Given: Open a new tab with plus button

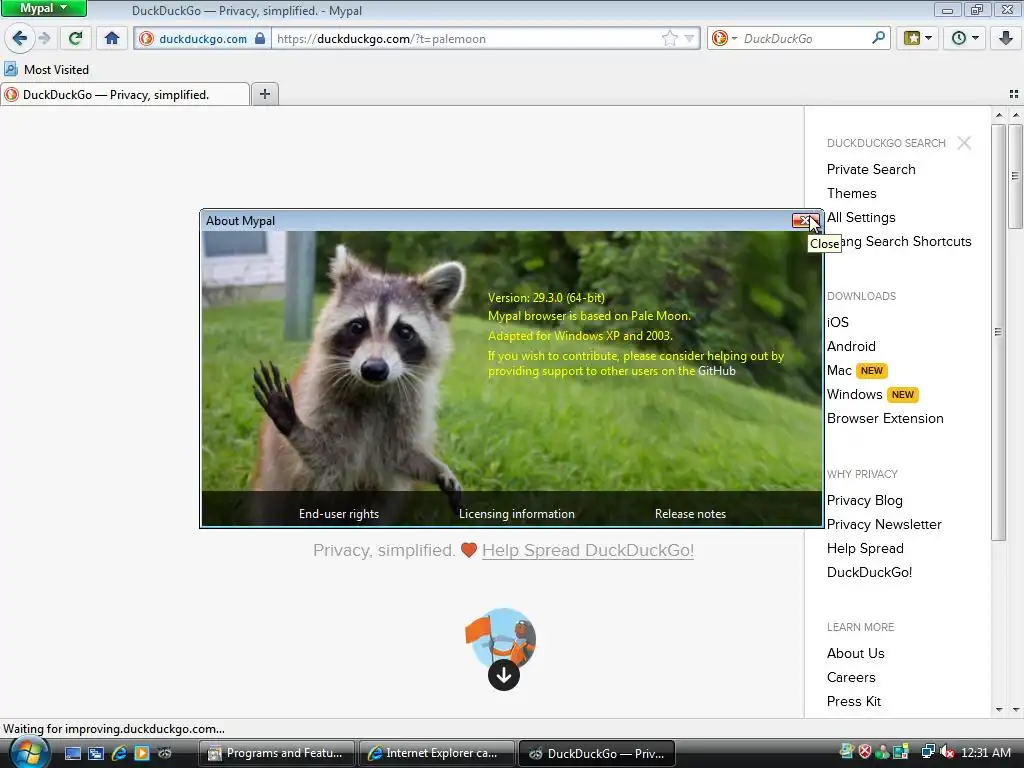Looking at the screenshot, I should [x=264, y=94].
